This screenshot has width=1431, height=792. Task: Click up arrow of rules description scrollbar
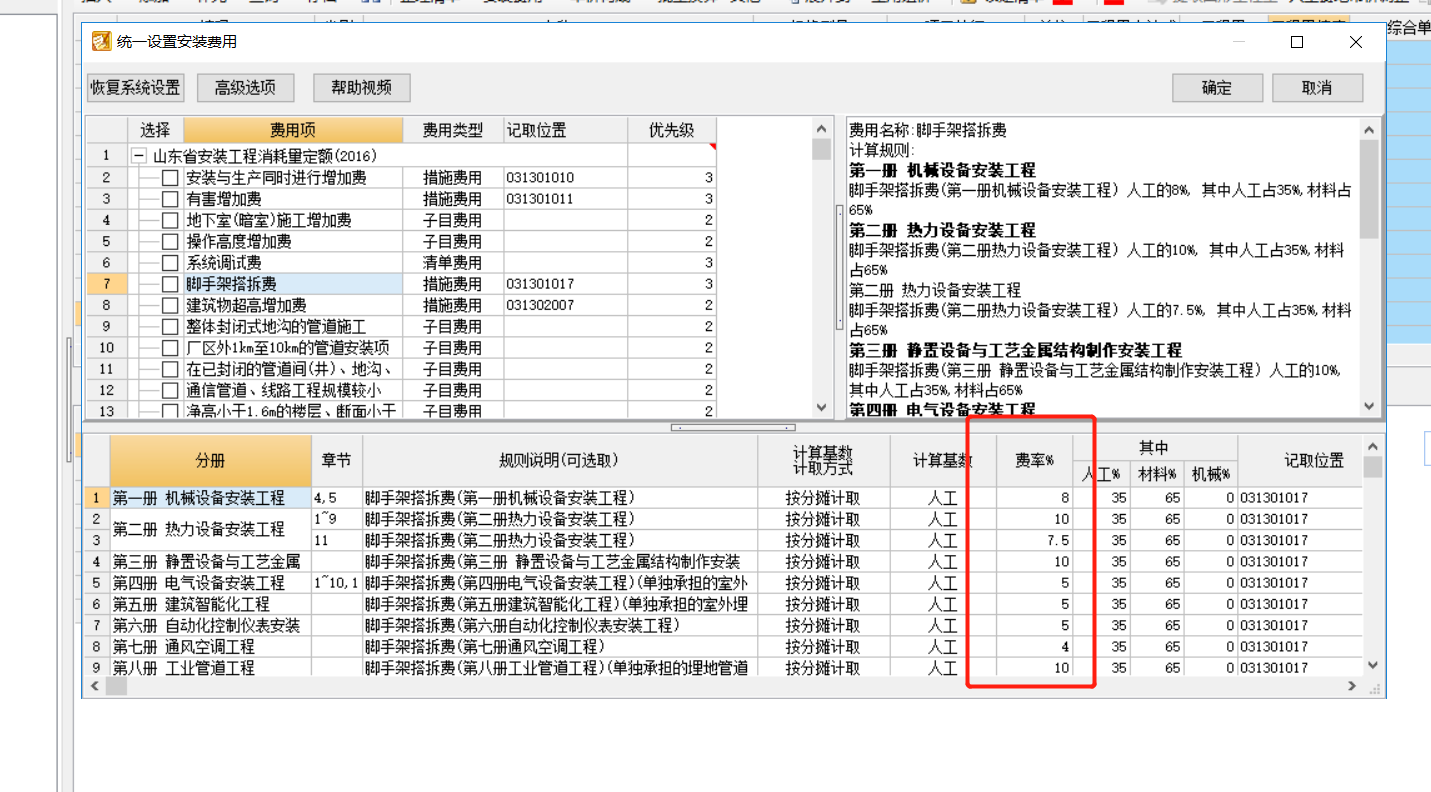pyautogui.click(x=1369, y=128)
